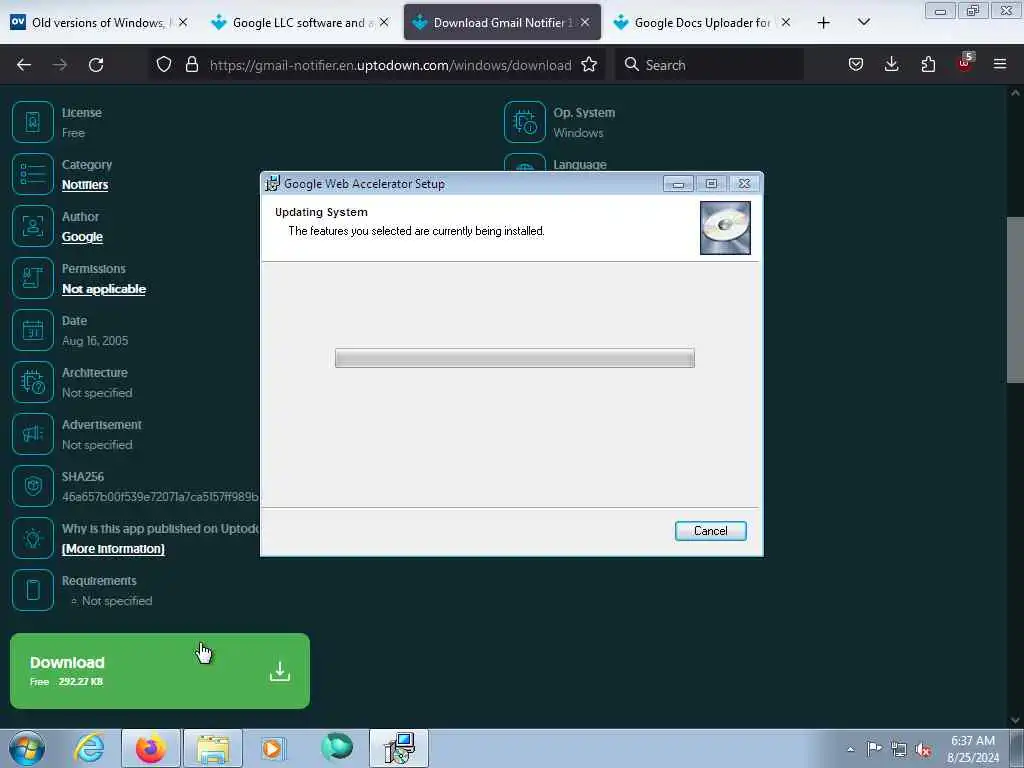
Task: Click the installation progress bar
Action: [x=515, y=358]
